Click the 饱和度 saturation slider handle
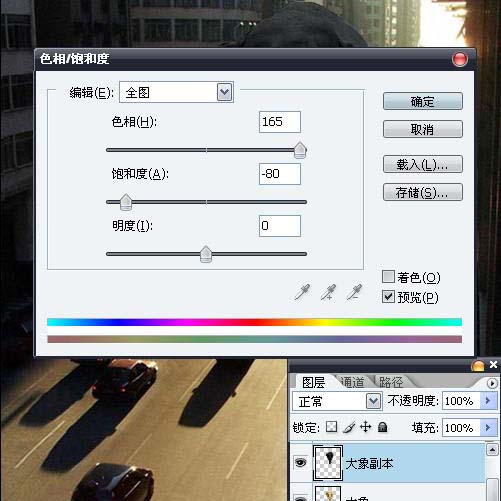501x501 pixels. 126,202
